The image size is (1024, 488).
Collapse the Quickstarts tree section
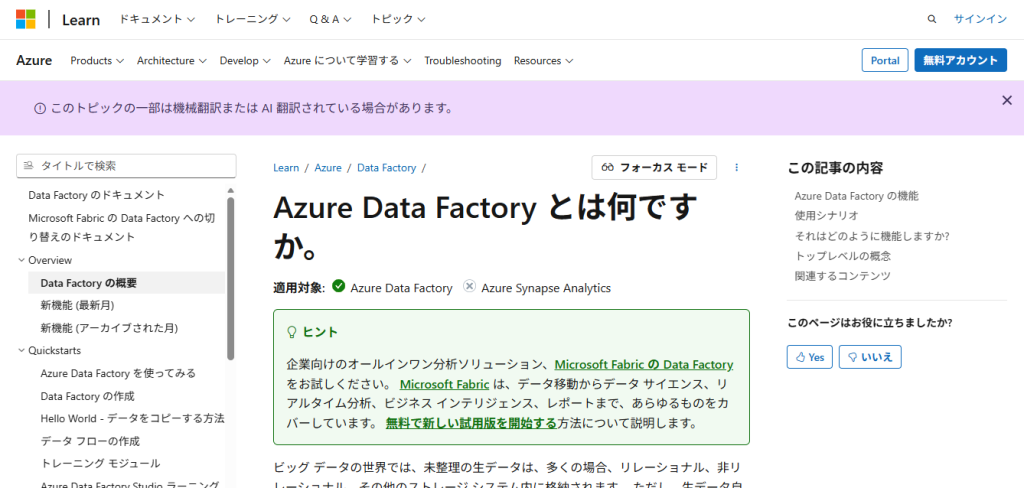[49, 350]
